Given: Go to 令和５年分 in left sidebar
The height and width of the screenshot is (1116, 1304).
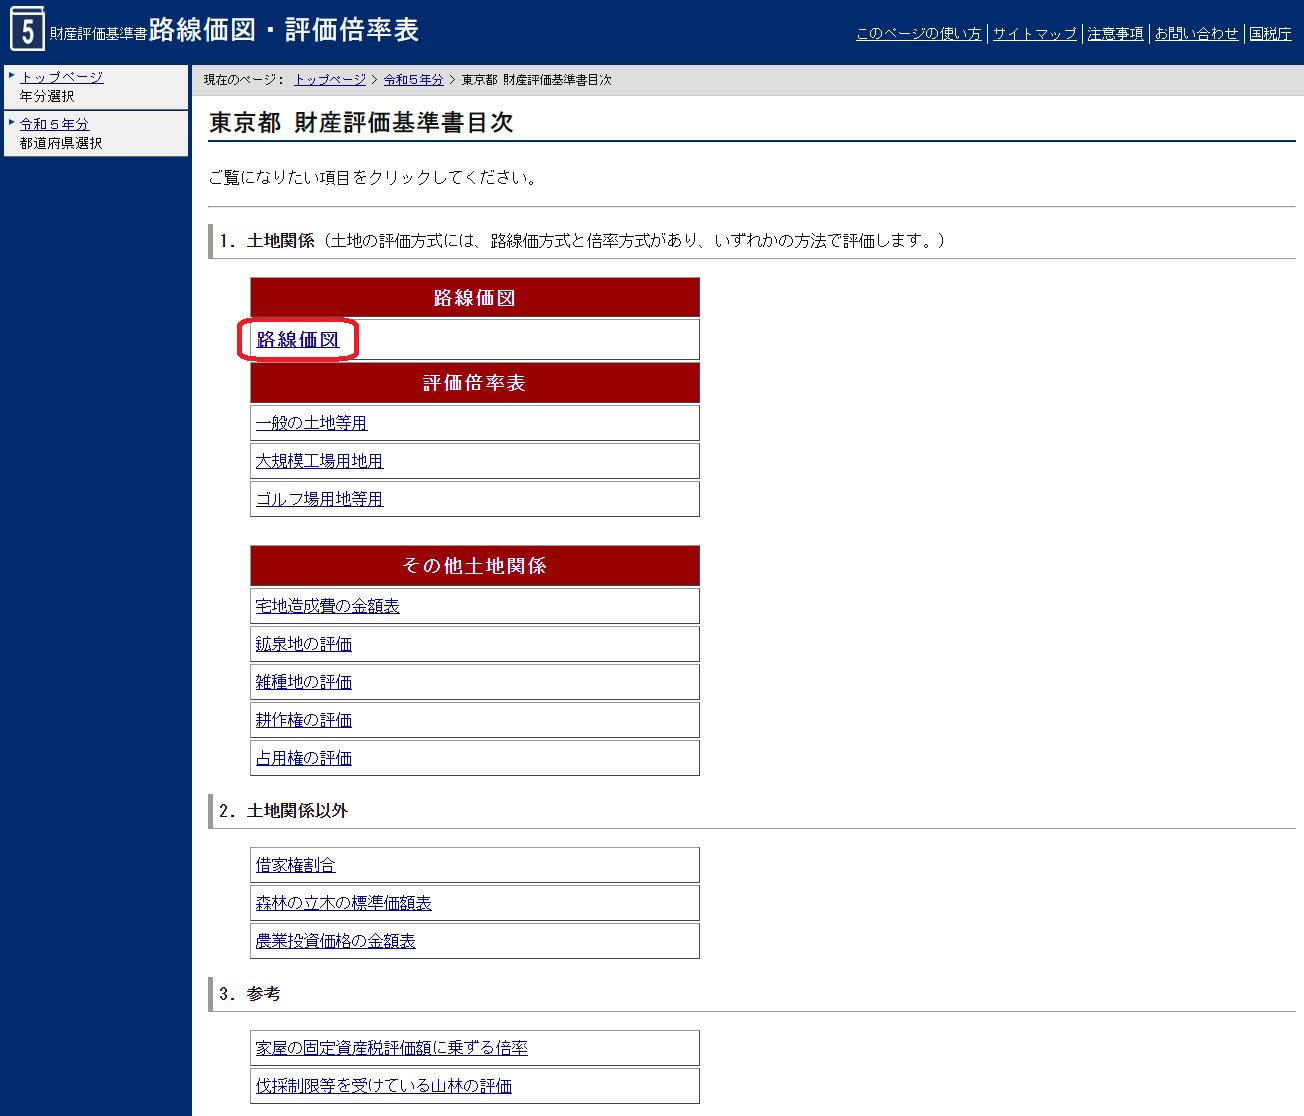Looking at the screenshot, I should 54,124.
